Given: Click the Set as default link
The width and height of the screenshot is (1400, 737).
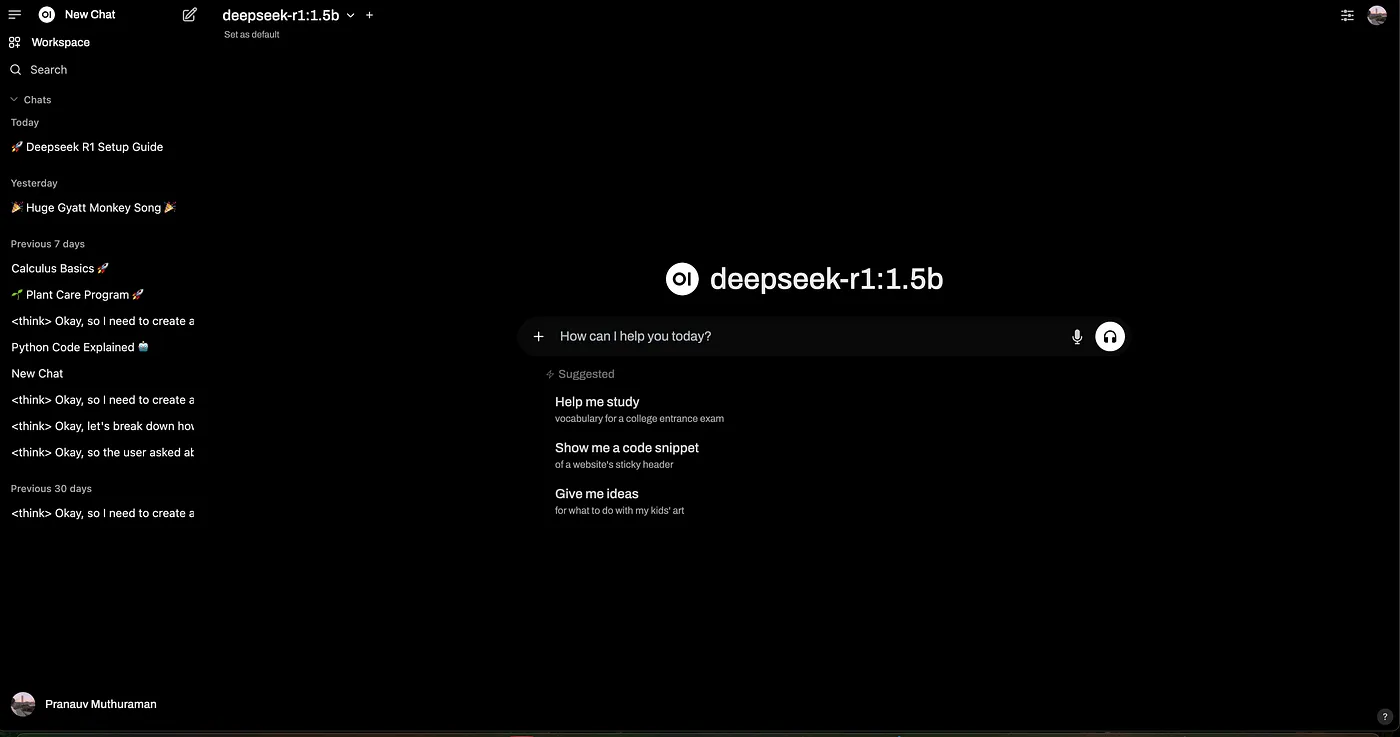Looking at the screenshot, I should 252,35.
